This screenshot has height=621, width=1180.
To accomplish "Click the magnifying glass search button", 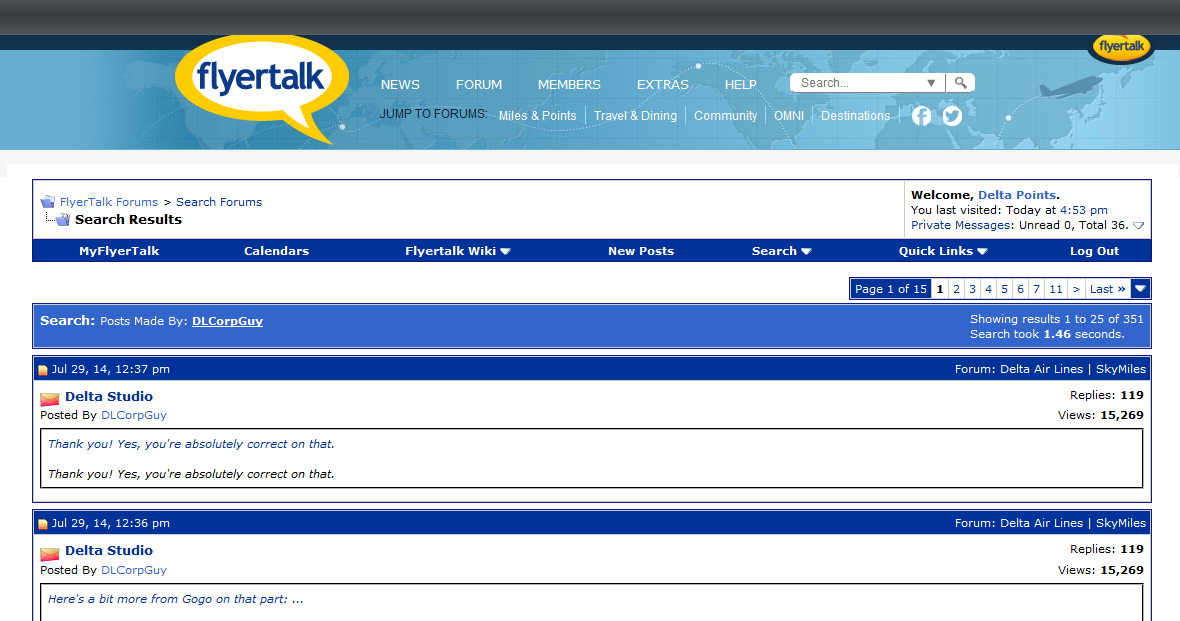I will [x=960, y=83].
